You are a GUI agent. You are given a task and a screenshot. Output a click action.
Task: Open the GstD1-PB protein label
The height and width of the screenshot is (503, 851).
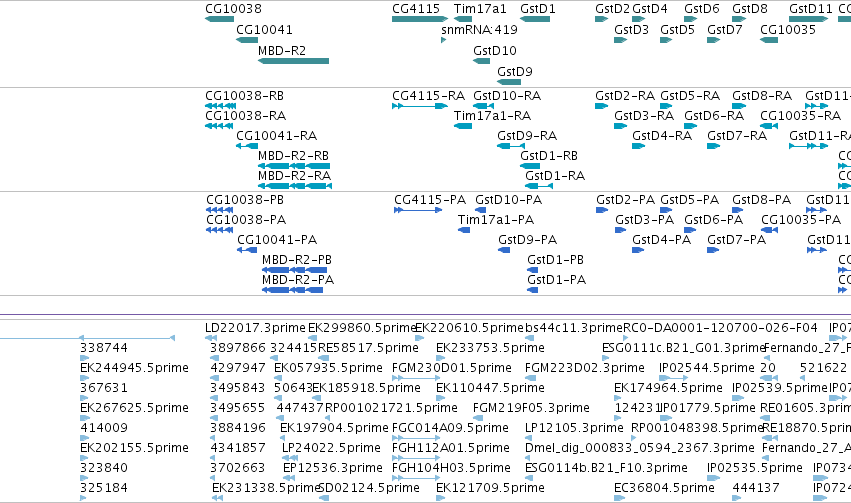pos(556,260)
